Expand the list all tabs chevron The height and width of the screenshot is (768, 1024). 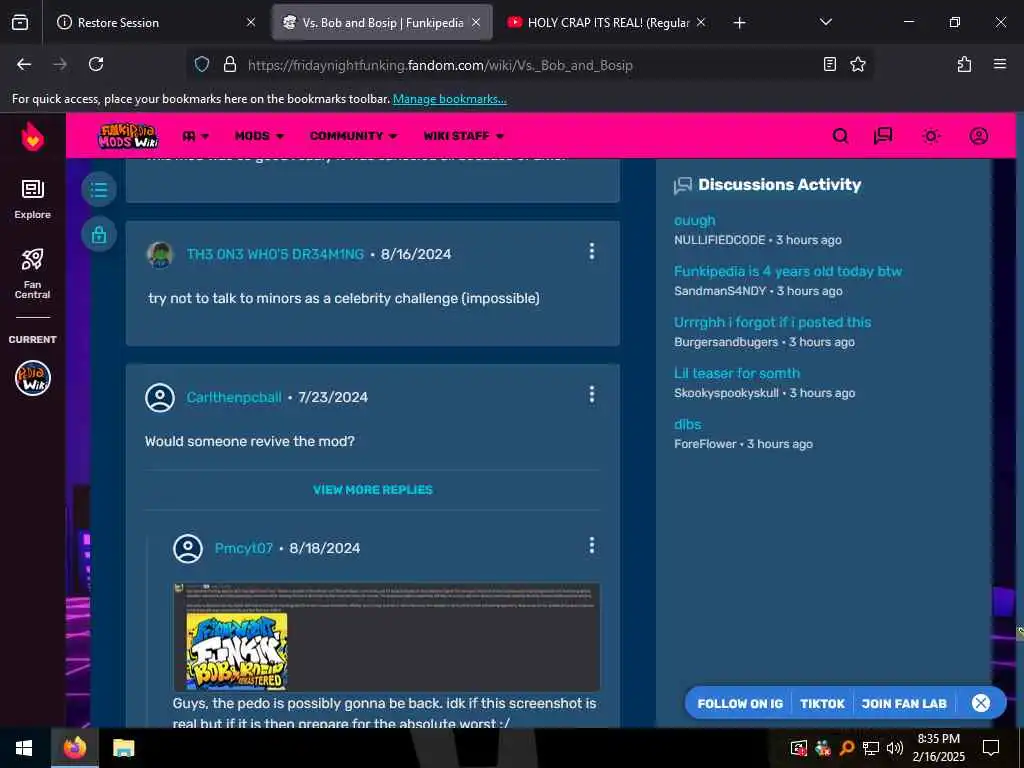825,22
